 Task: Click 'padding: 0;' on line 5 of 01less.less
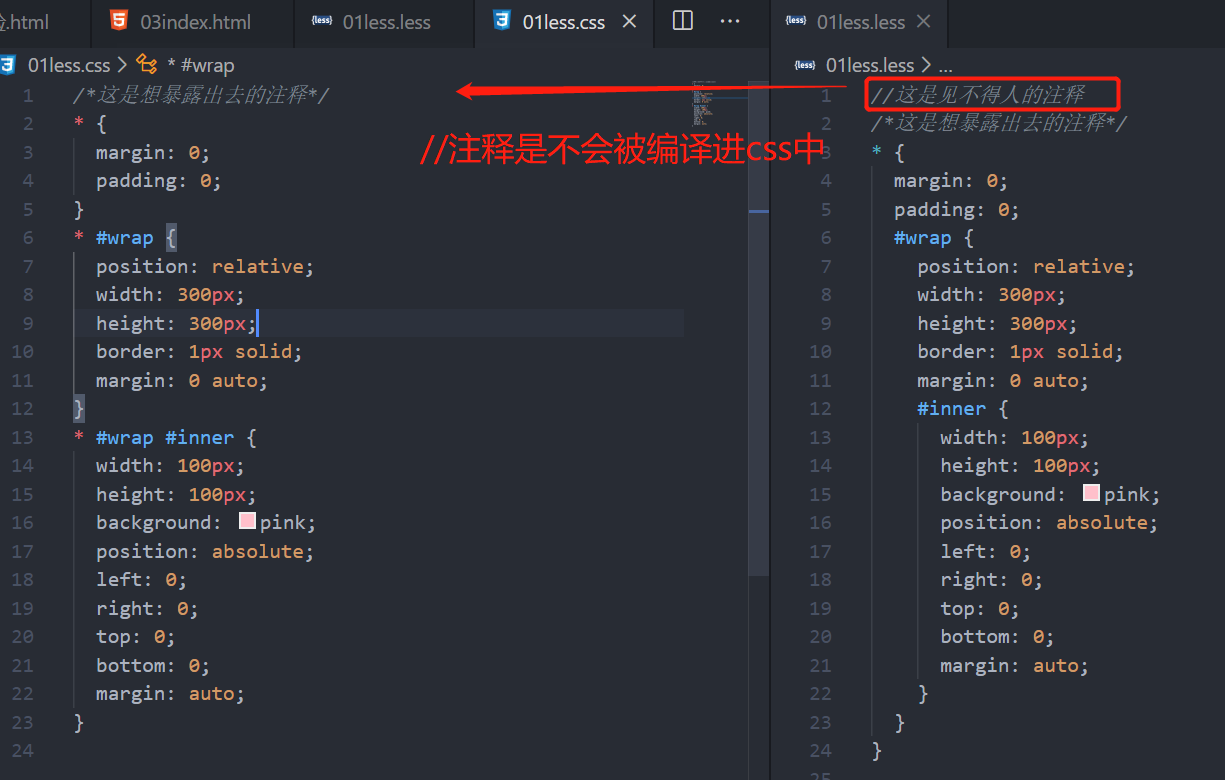pos(956,209)
